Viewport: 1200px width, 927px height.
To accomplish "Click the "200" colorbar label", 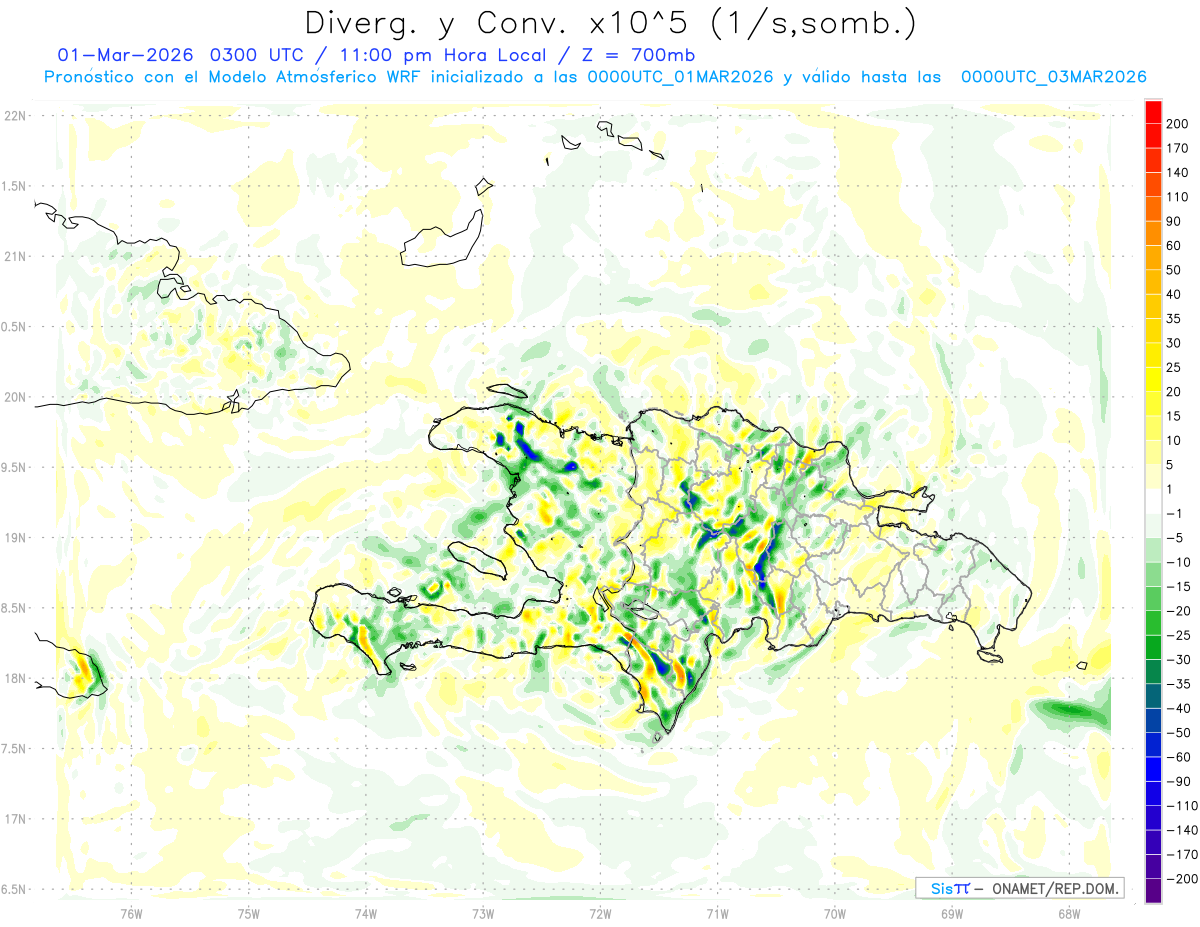I will (1177, 124).
